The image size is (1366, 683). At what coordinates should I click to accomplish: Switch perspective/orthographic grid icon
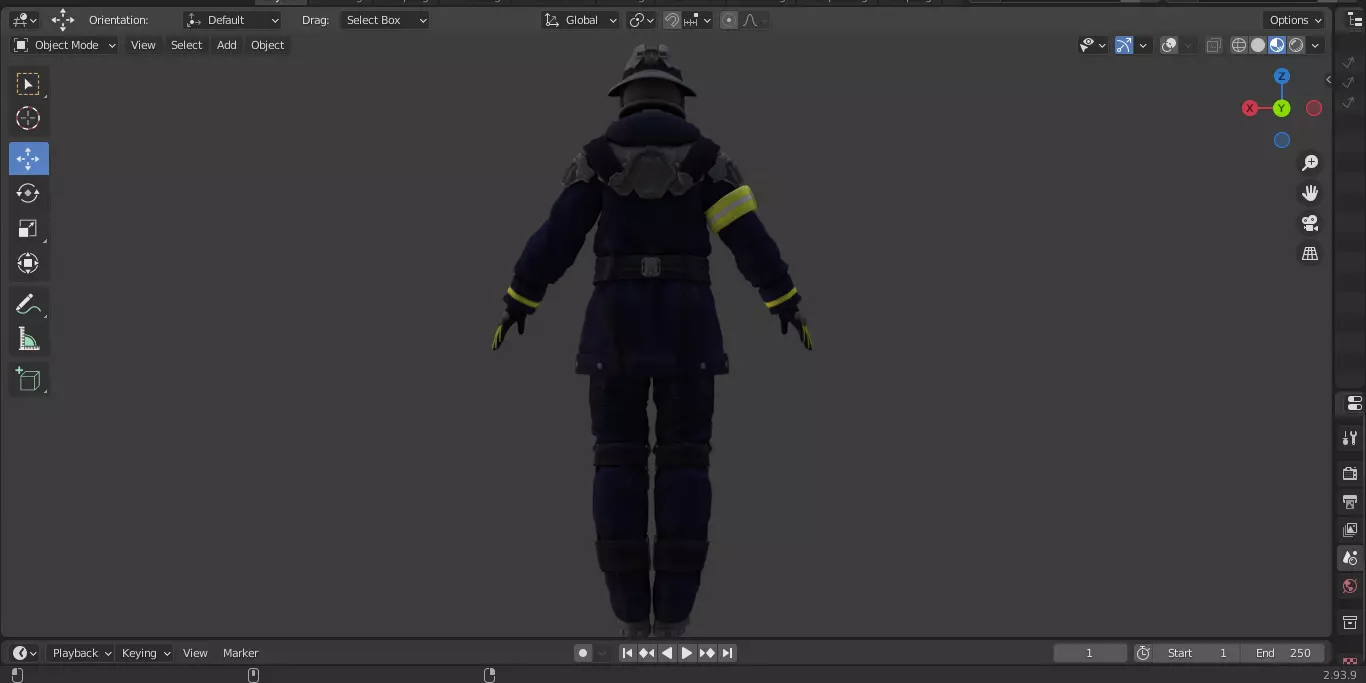pyautogui.click(x=1309, y=254)
